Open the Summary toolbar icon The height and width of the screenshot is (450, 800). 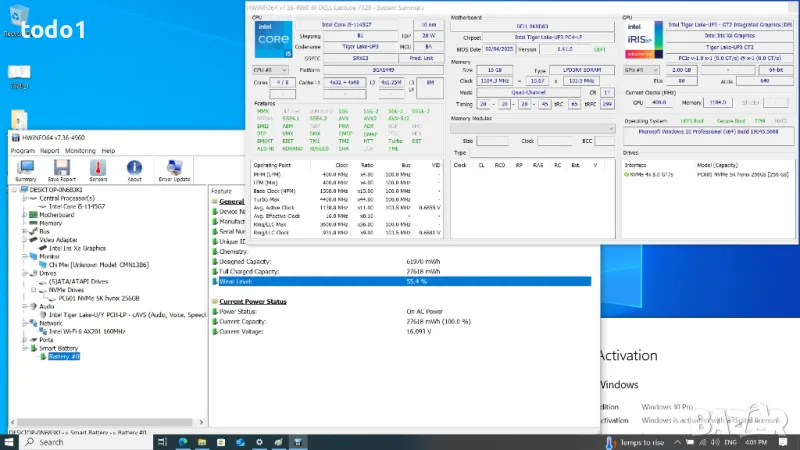pos(23,169)
